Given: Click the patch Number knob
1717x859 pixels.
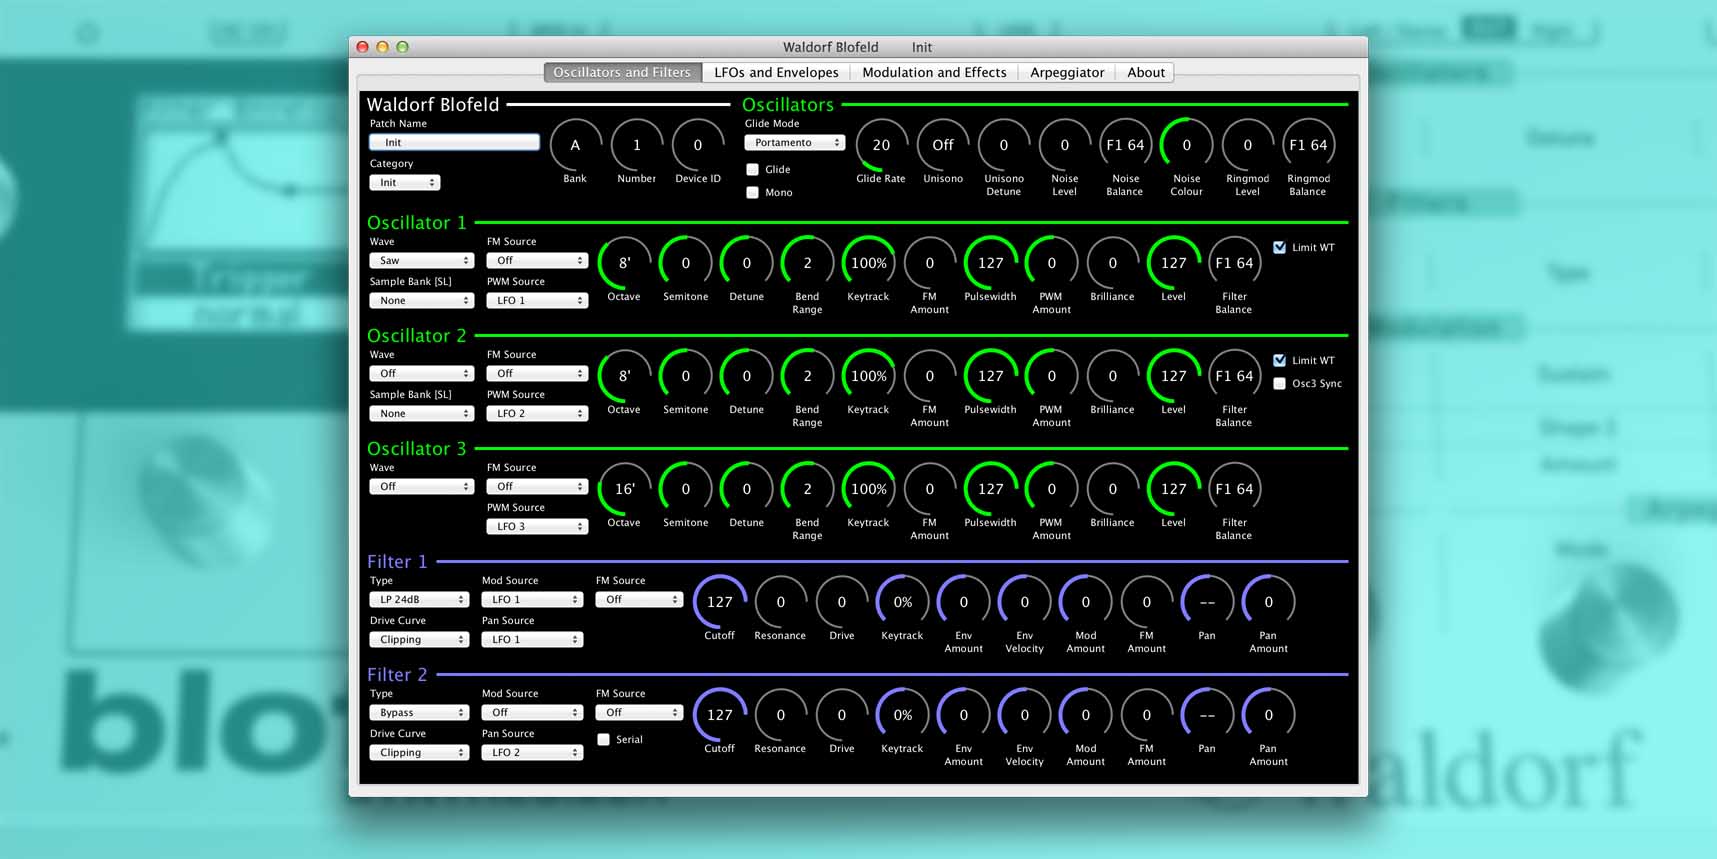Looking at the screenshot, I should [x=636, y=145].
